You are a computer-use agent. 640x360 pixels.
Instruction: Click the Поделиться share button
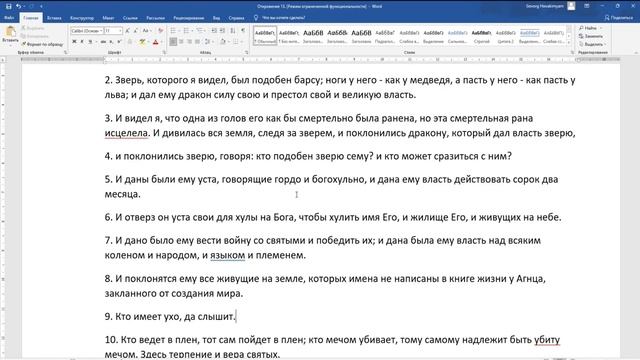click(619, 18)
